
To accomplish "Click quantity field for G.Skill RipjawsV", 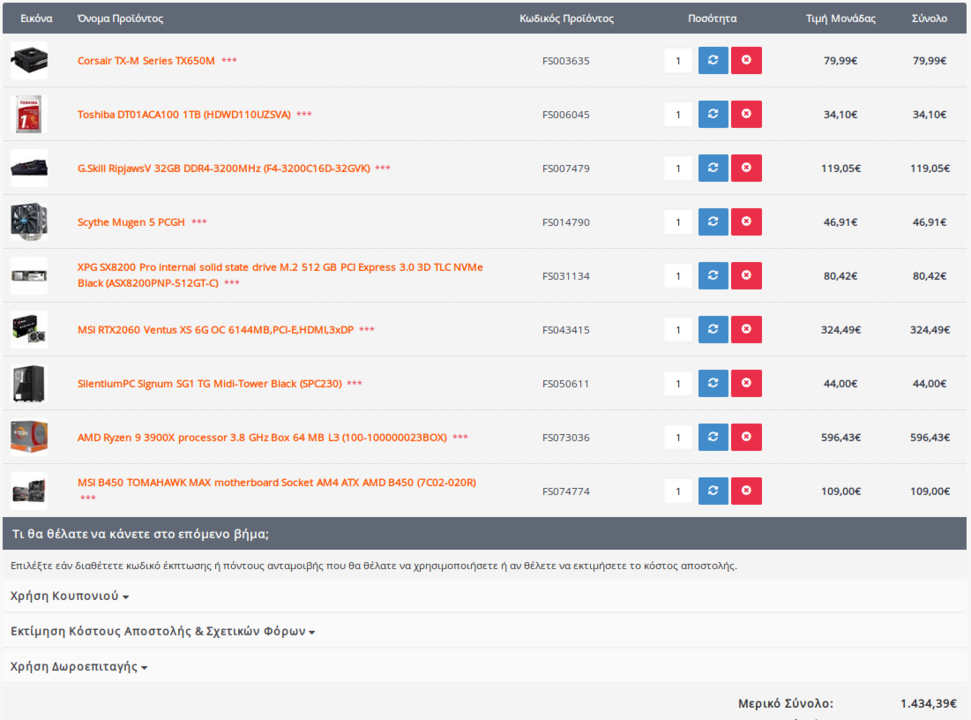I will (678, 168).
